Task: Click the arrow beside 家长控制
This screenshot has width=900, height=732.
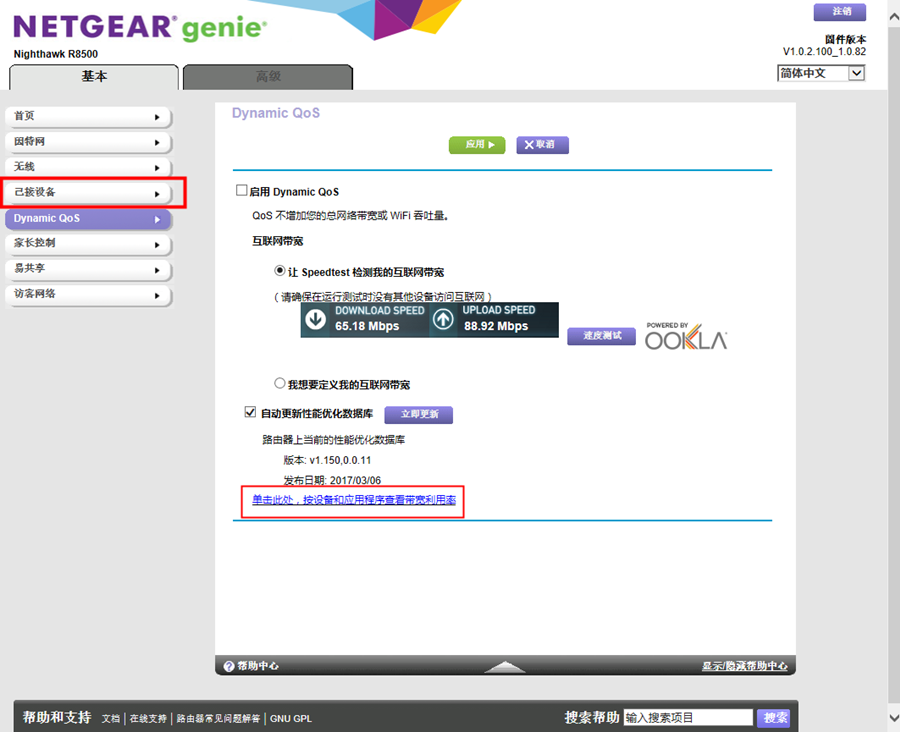Action: point(157,244)
